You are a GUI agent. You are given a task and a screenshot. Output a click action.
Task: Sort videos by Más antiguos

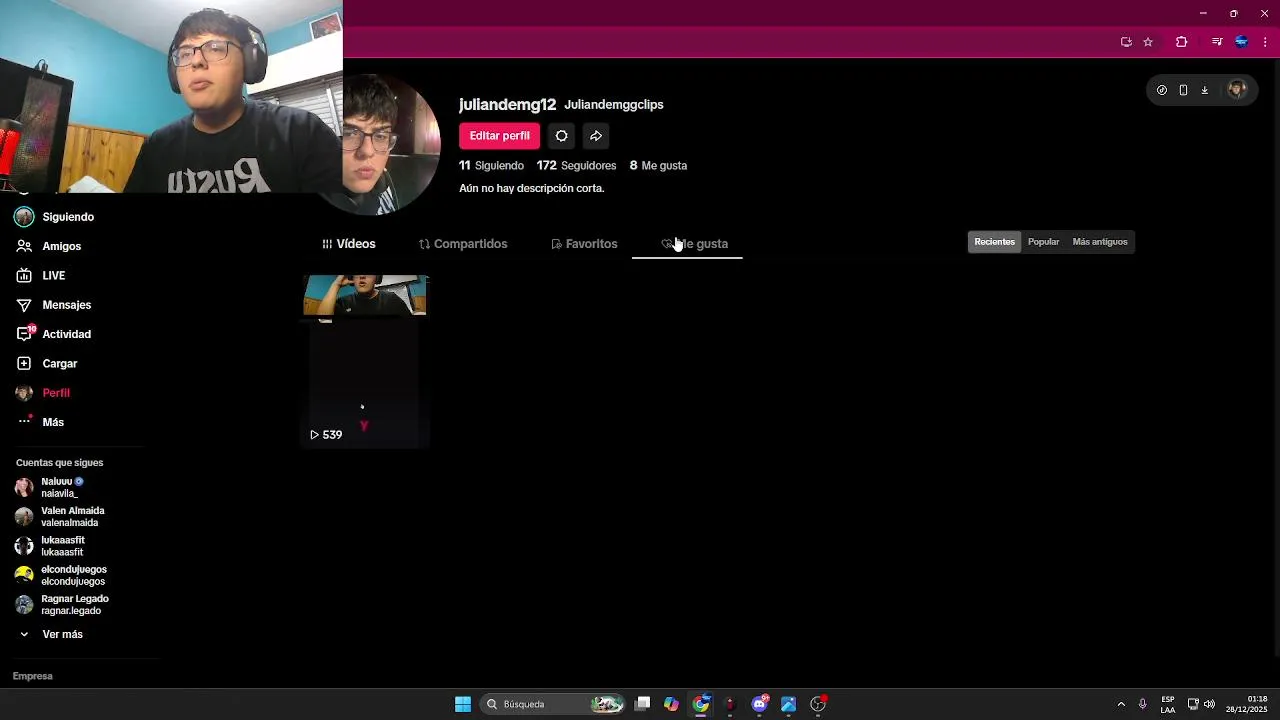(1100, 242)
